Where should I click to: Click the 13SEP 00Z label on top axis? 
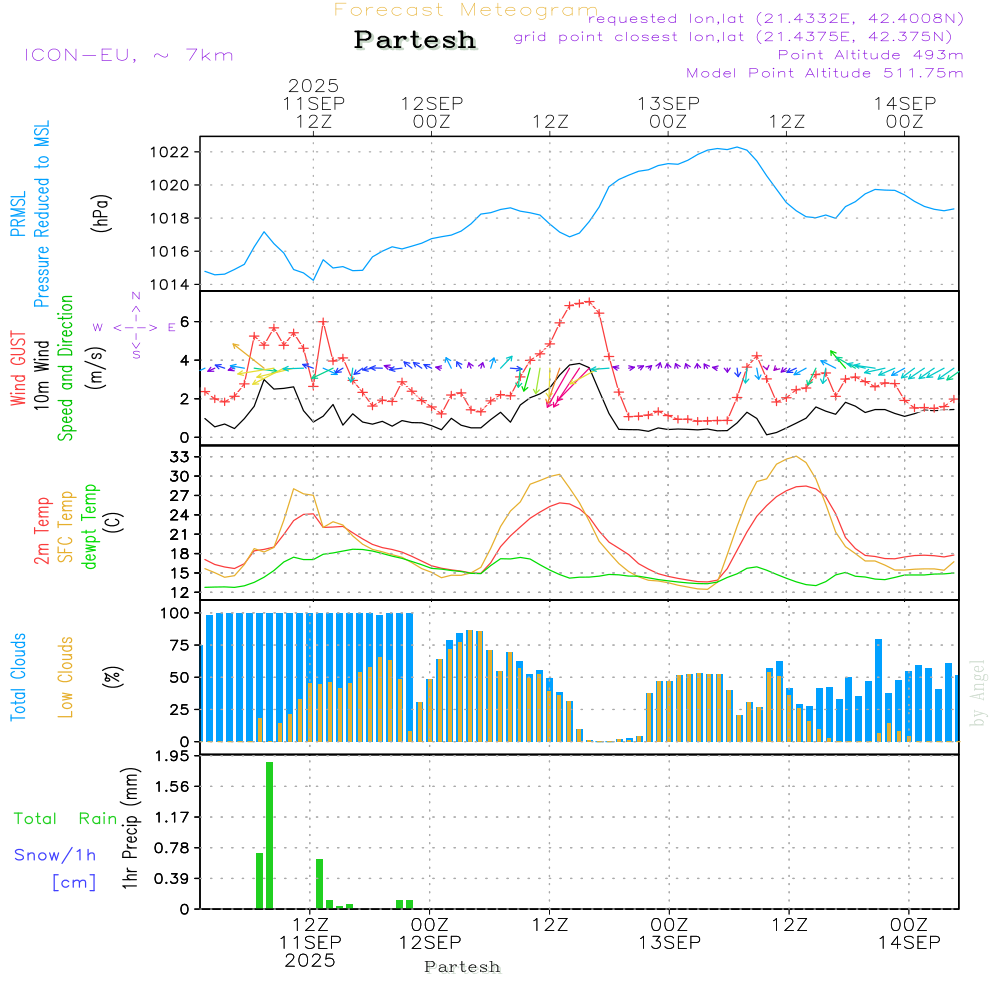(668, 112)
